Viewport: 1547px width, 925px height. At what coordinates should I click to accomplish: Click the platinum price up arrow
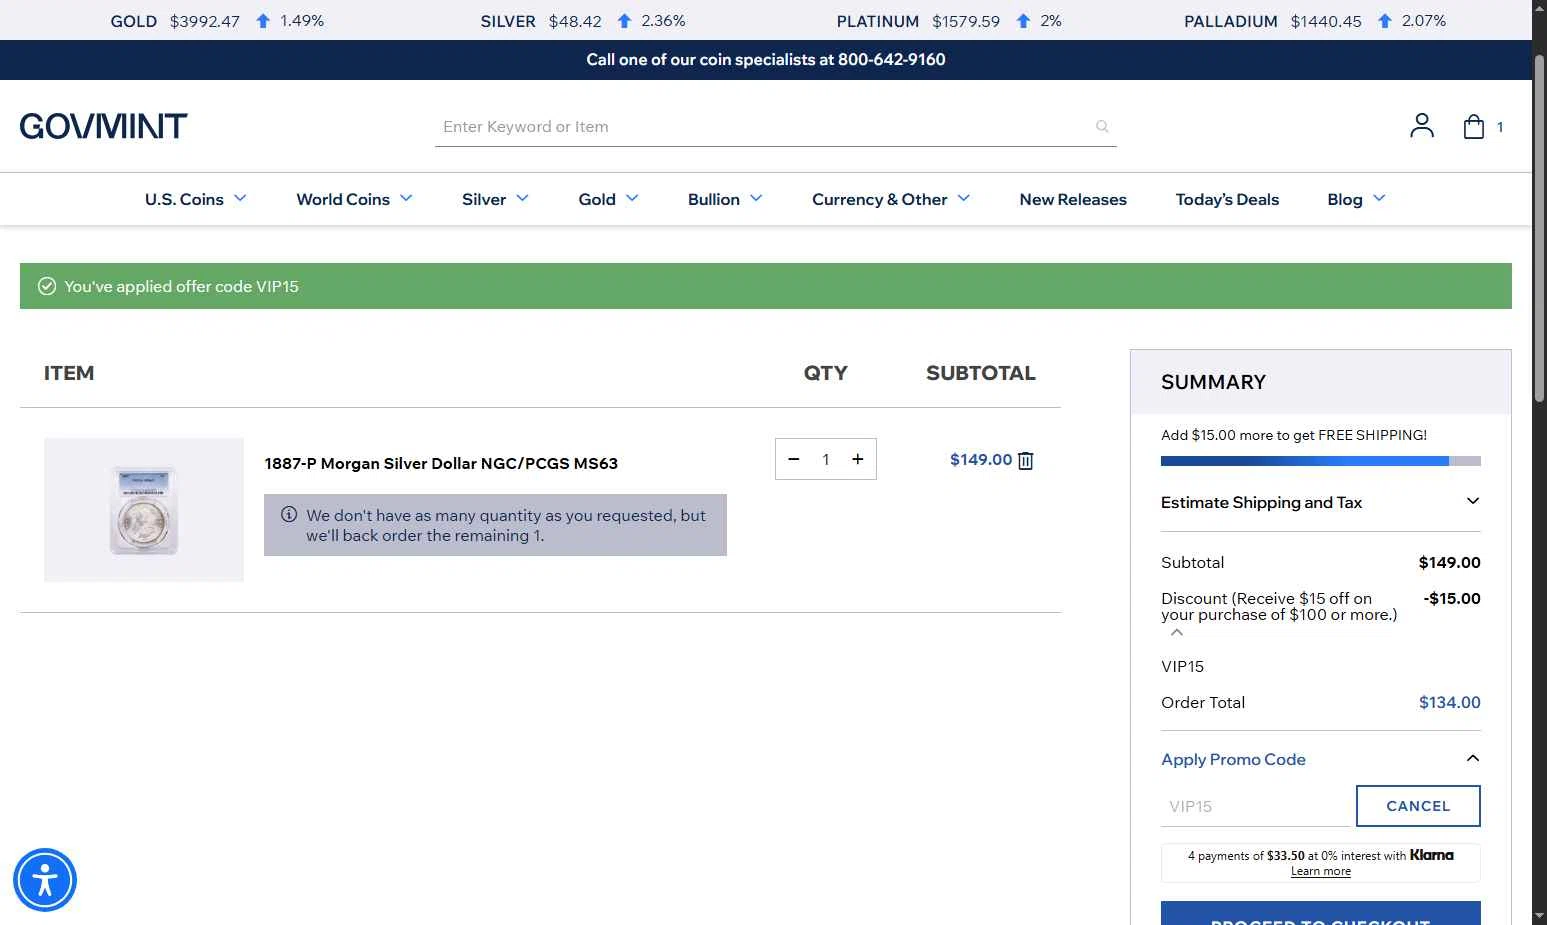1023,21
